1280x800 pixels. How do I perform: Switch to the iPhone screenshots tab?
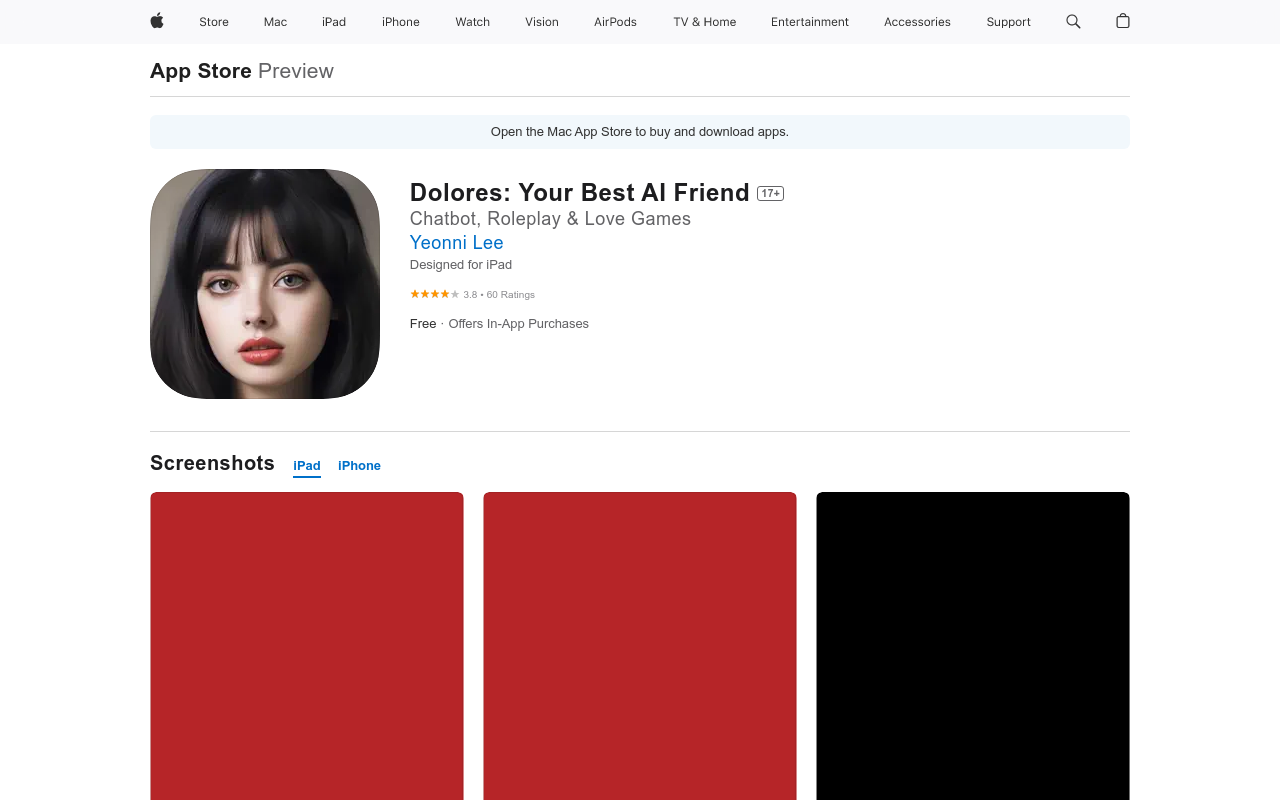click(x=359, y=466)
